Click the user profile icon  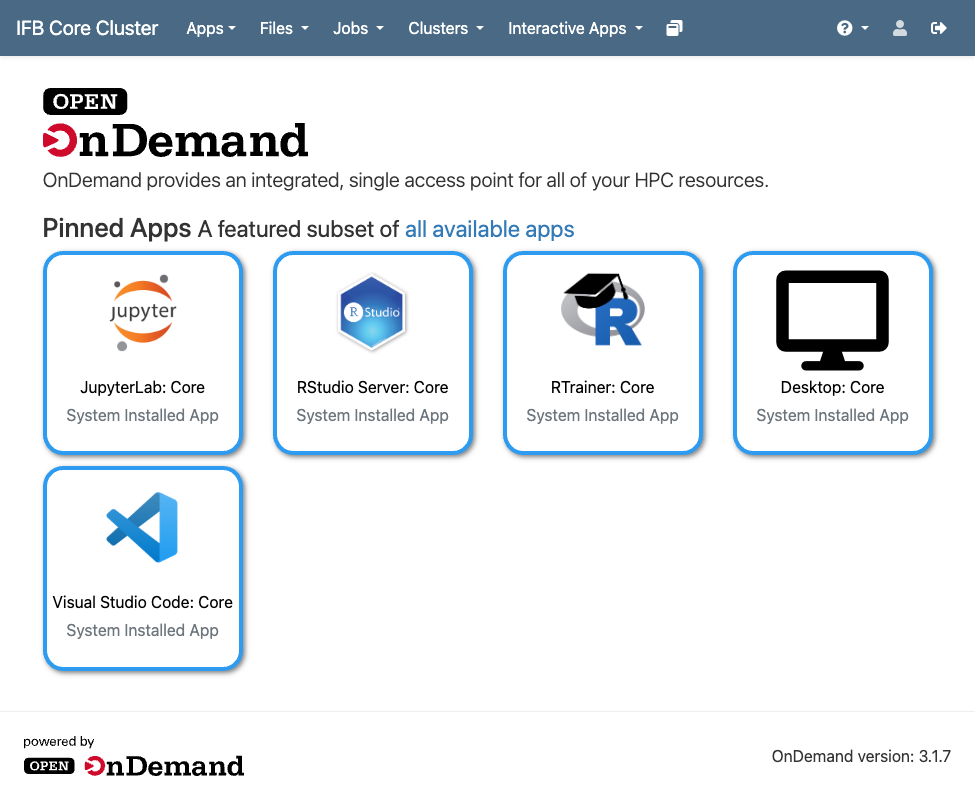[899, 28]
